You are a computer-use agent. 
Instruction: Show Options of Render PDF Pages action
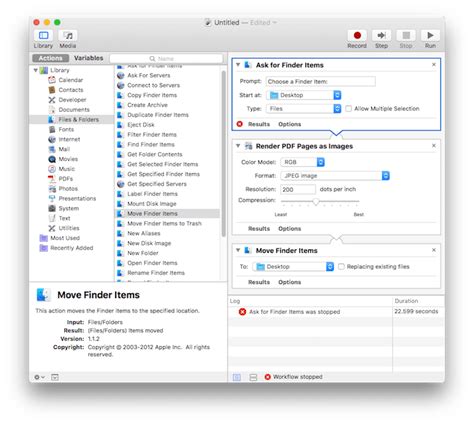(x=290, y=229)
